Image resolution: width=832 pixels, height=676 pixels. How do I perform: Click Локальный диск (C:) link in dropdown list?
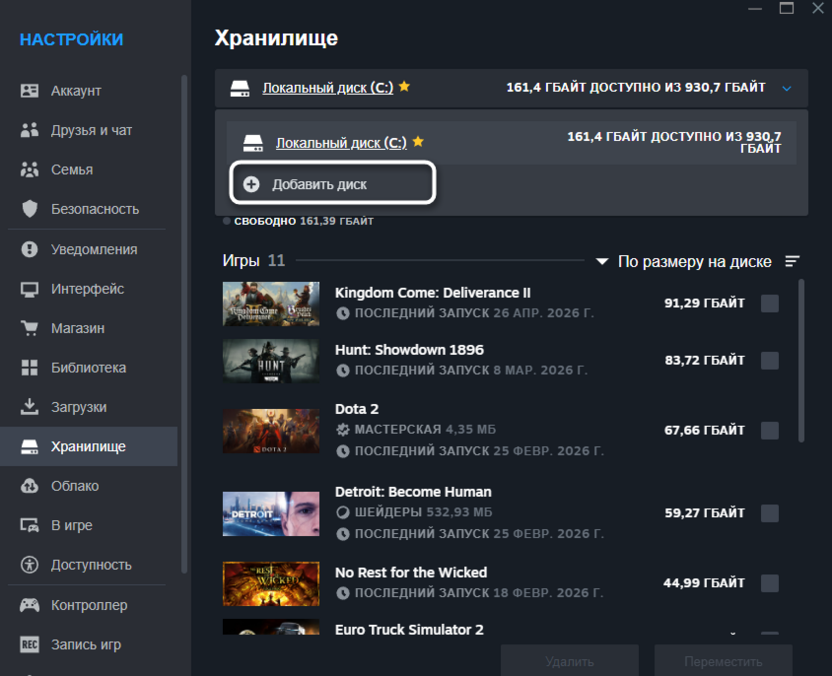click(341, 143)
